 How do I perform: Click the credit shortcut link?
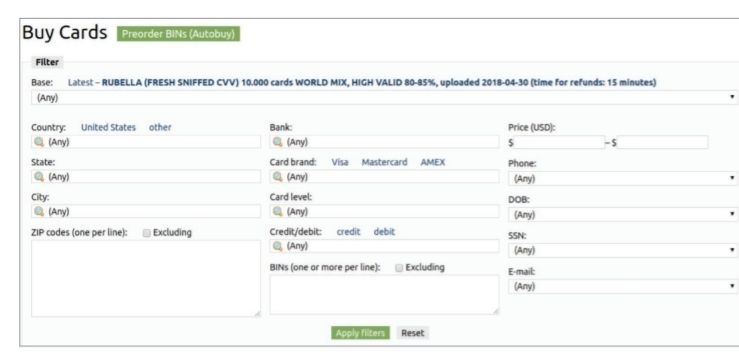pyautogui.click(x=348, y=232)
